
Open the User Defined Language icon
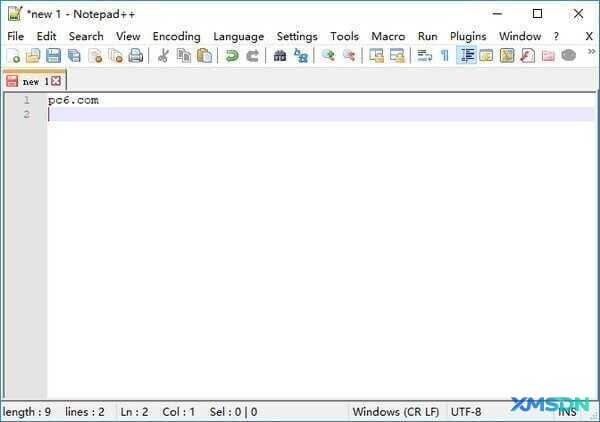pyautogui.click(x=486, y=56)
